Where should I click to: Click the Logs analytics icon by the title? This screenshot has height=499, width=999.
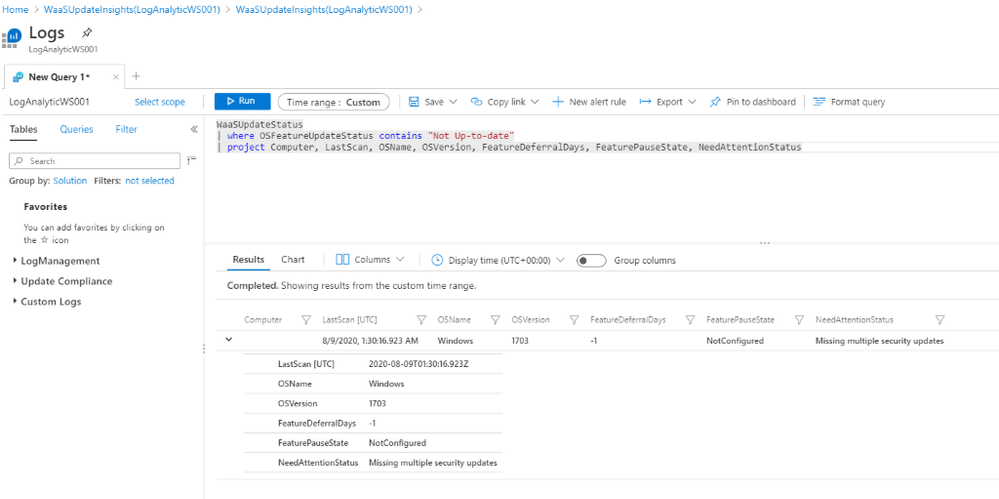point(11,38)
